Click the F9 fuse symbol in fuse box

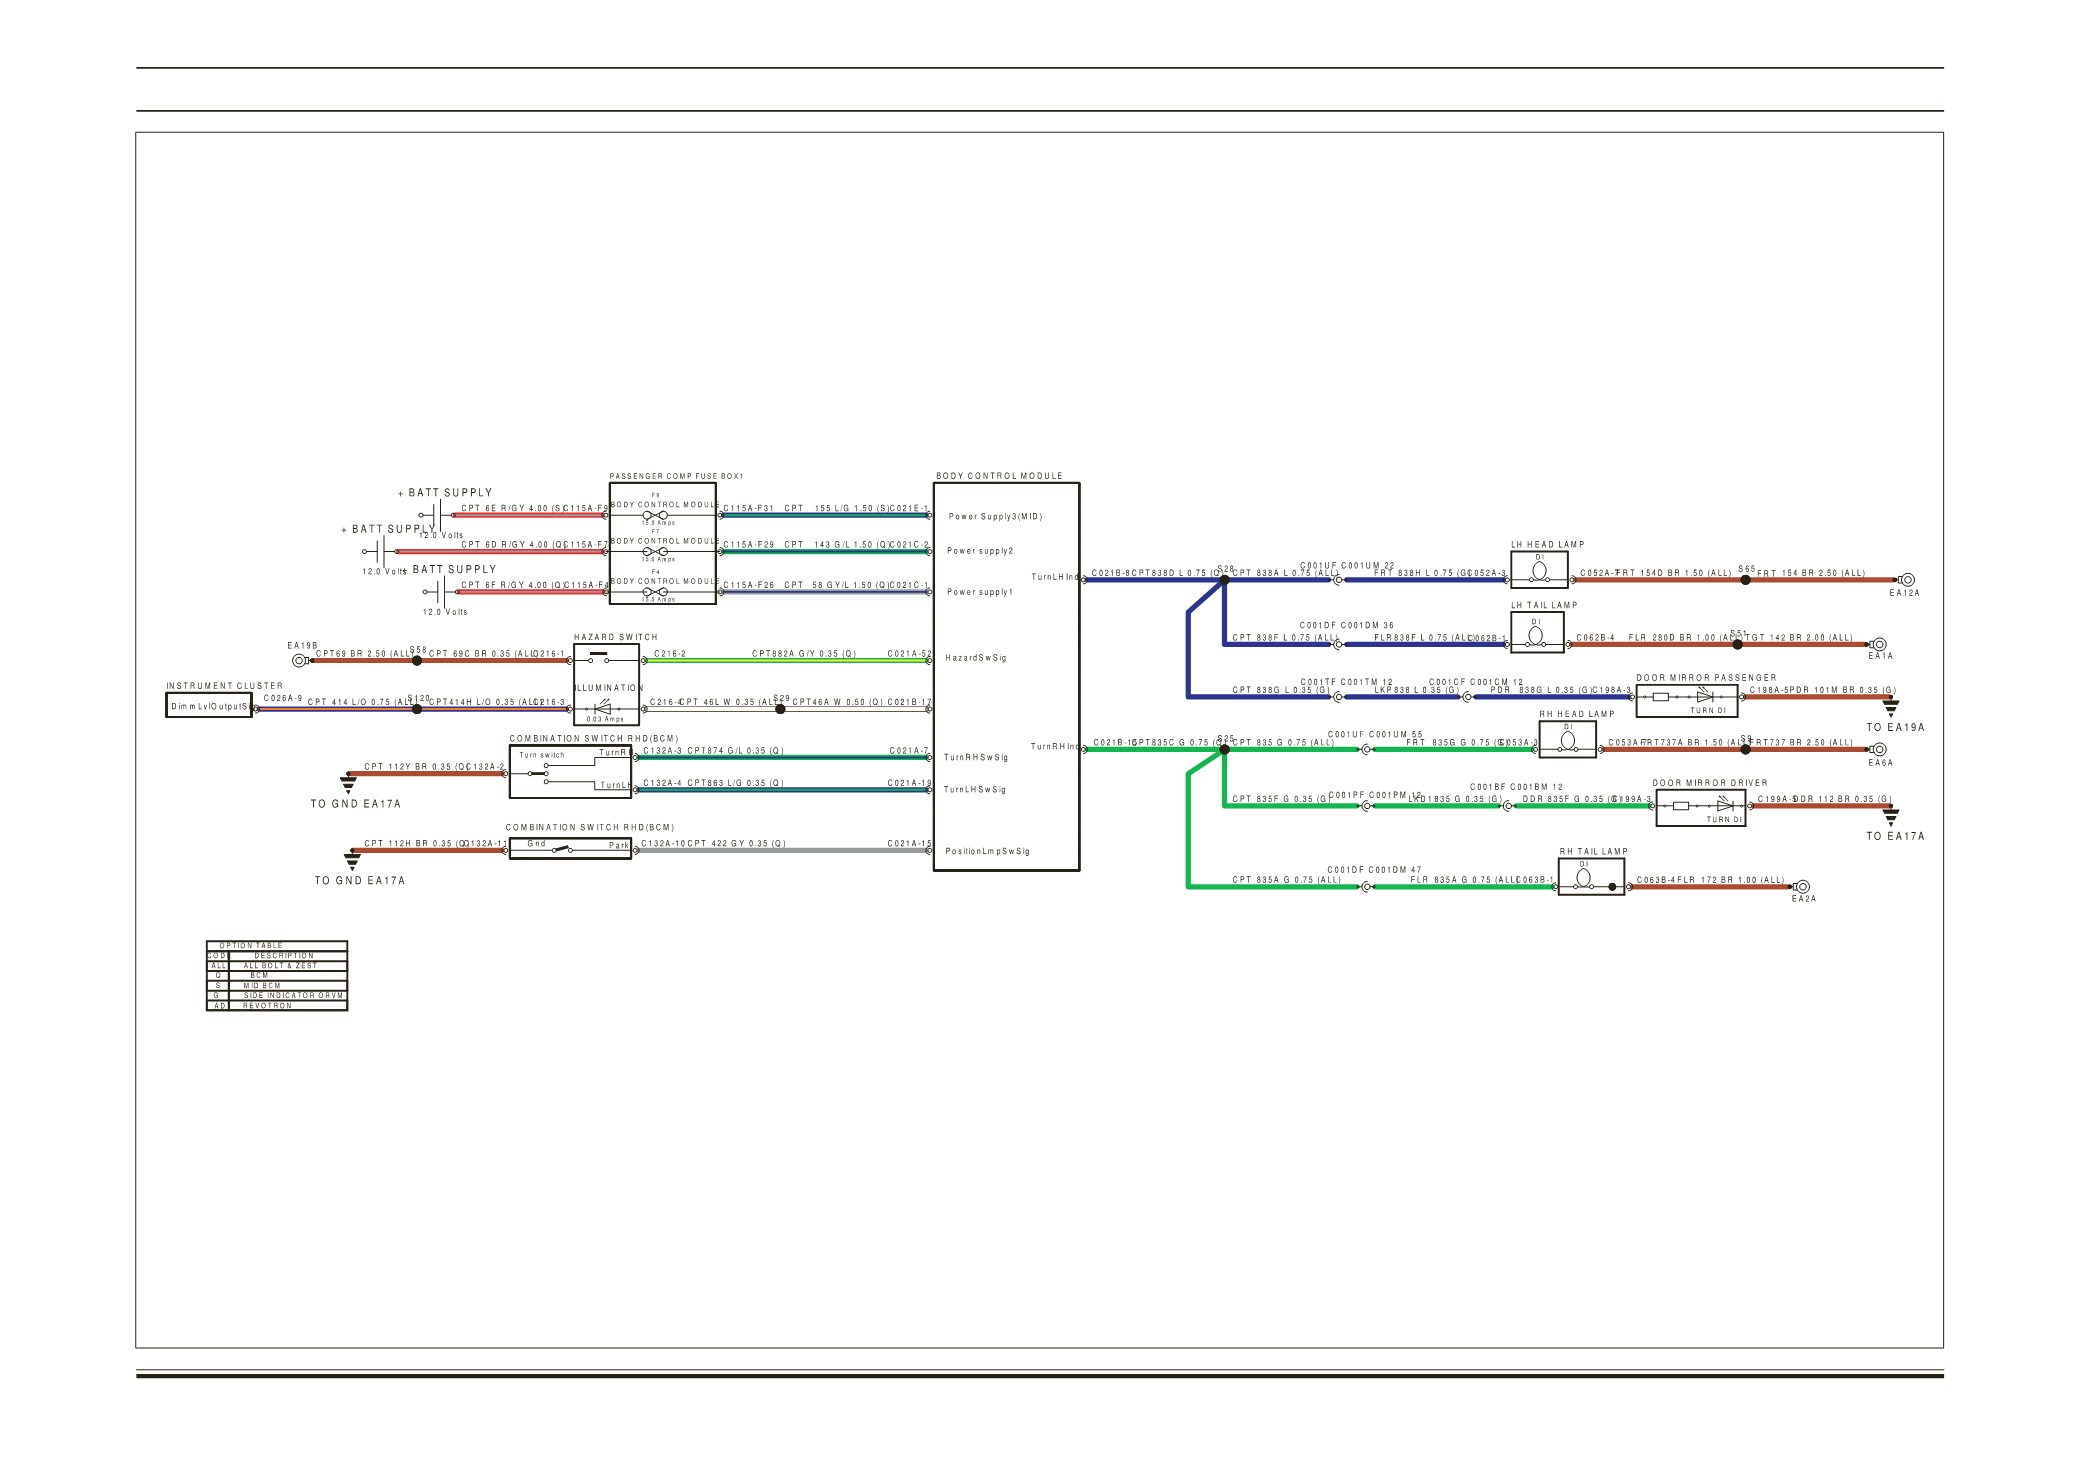[x=655, y=515]
